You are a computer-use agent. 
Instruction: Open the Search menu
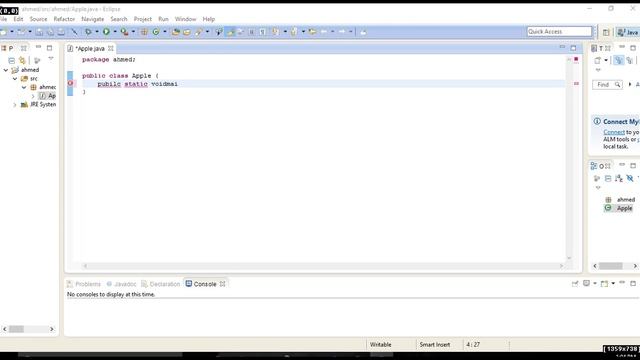pos(119,19)
